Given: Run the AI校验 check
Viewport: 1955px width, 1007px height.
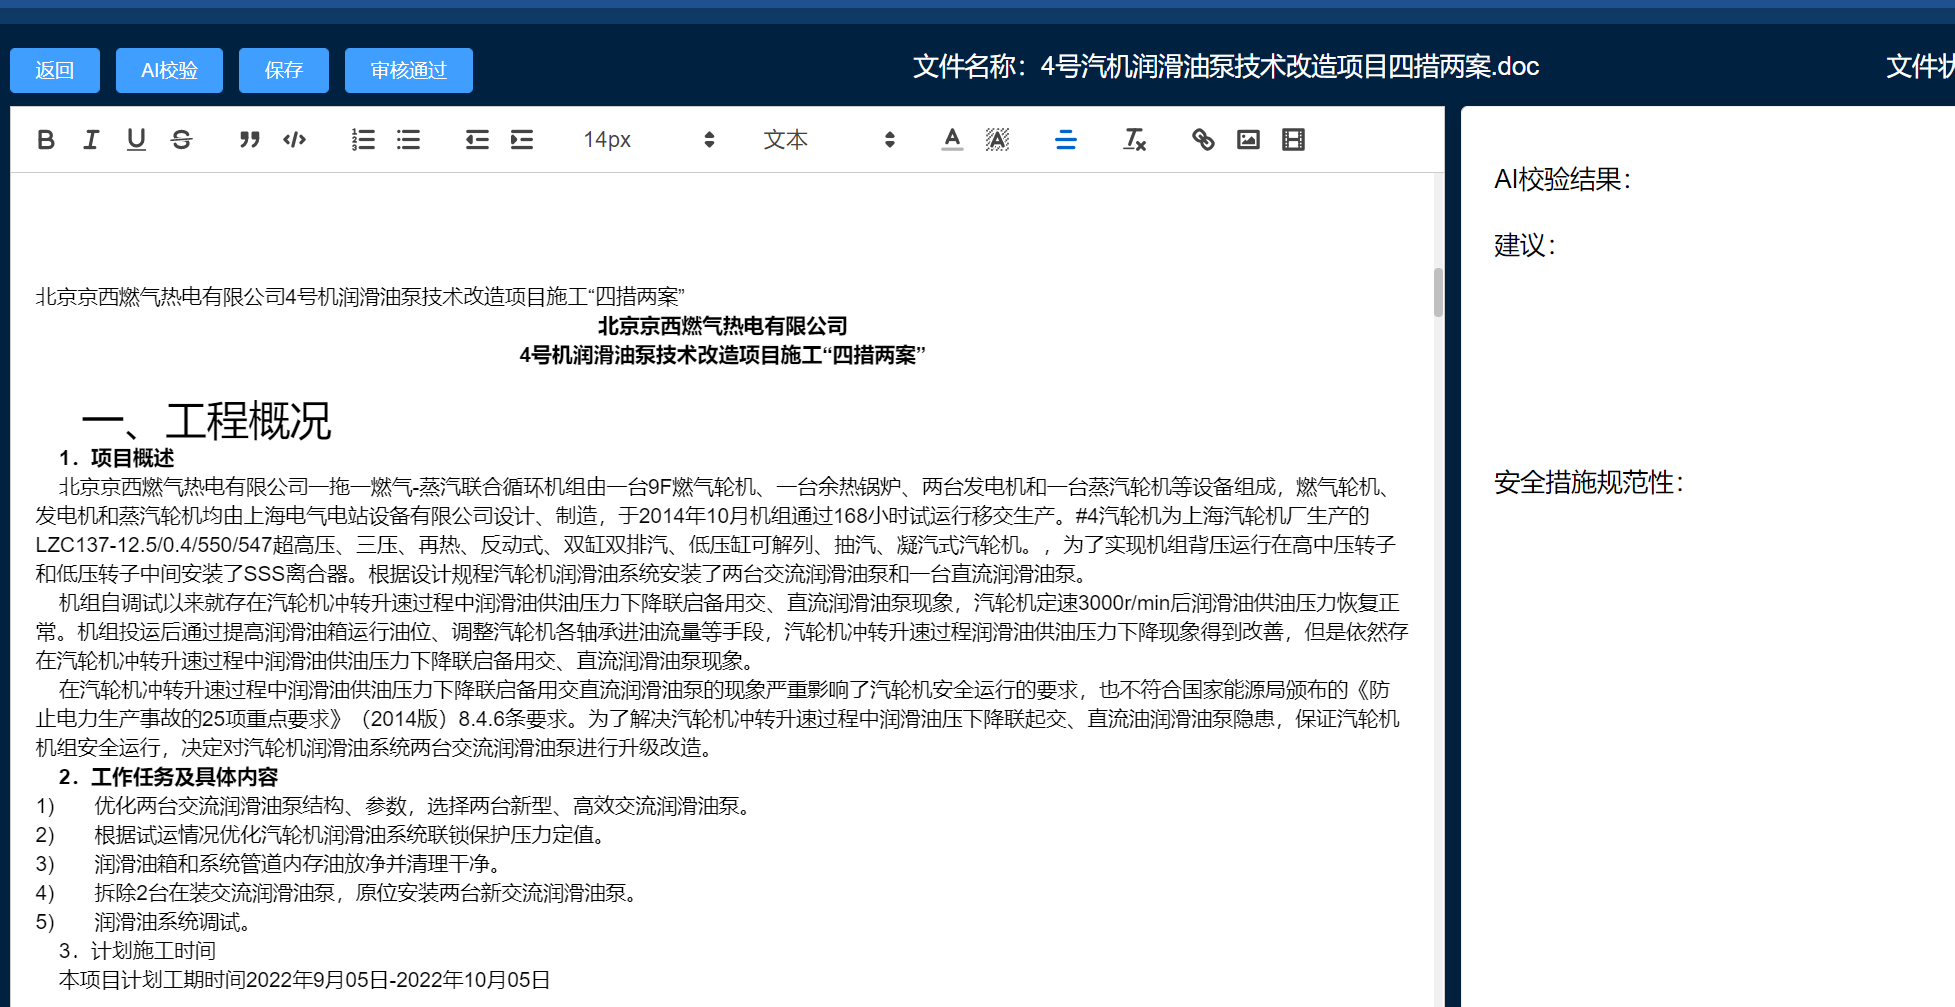Looking at the screenshot, I should point(169,70).
